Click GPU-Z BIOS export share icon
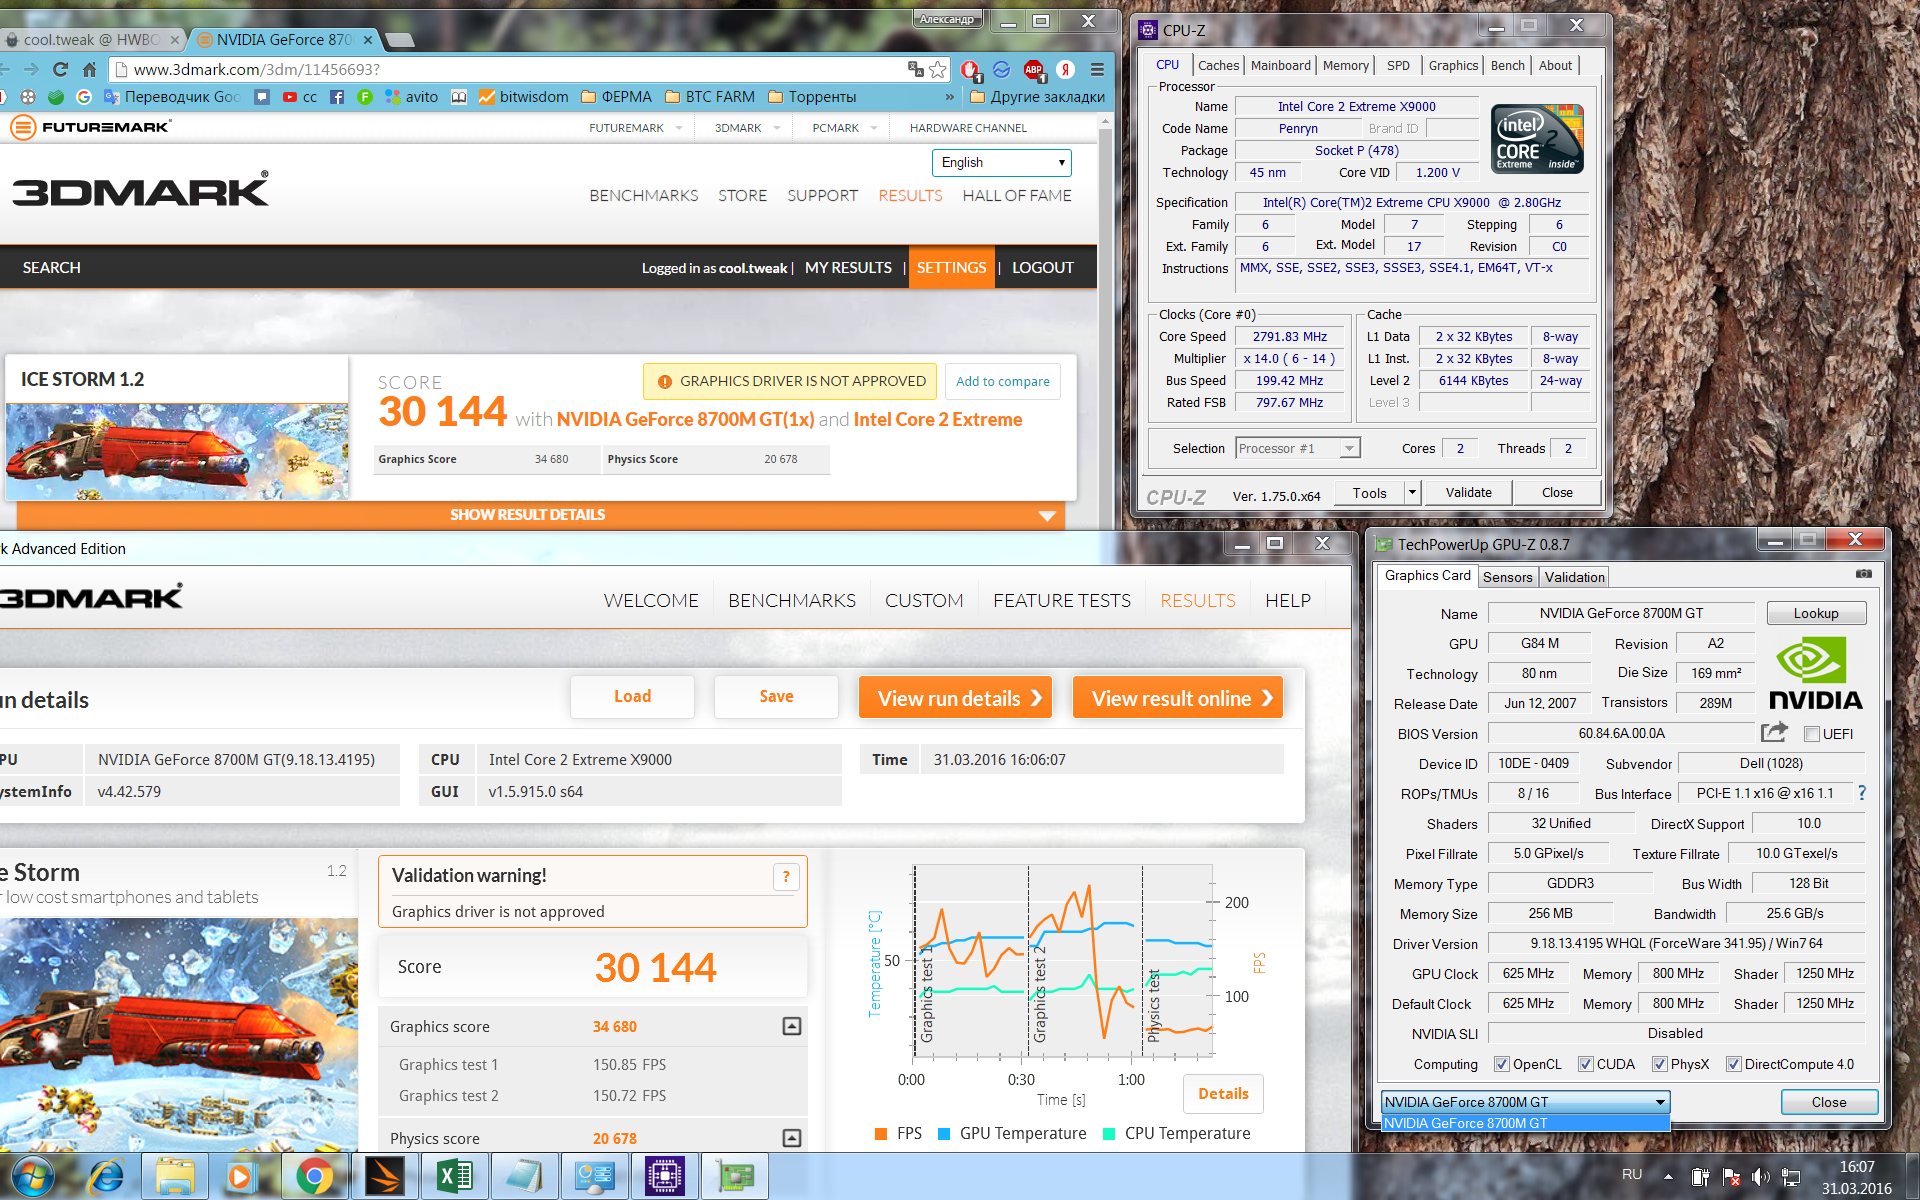The height and width of the screenshot is (1200, 1920). 1774,733
